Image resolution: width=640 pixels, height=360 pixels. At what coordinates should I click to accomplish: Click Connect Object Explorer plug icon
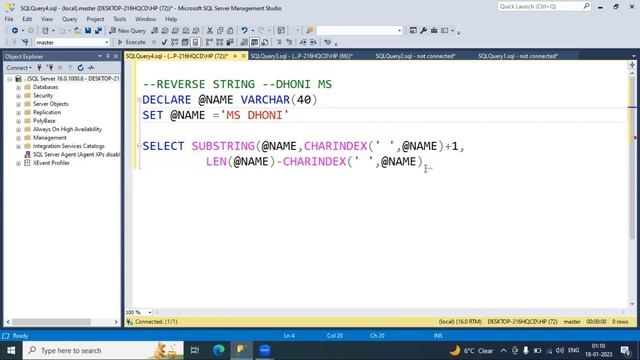point(40,68)
